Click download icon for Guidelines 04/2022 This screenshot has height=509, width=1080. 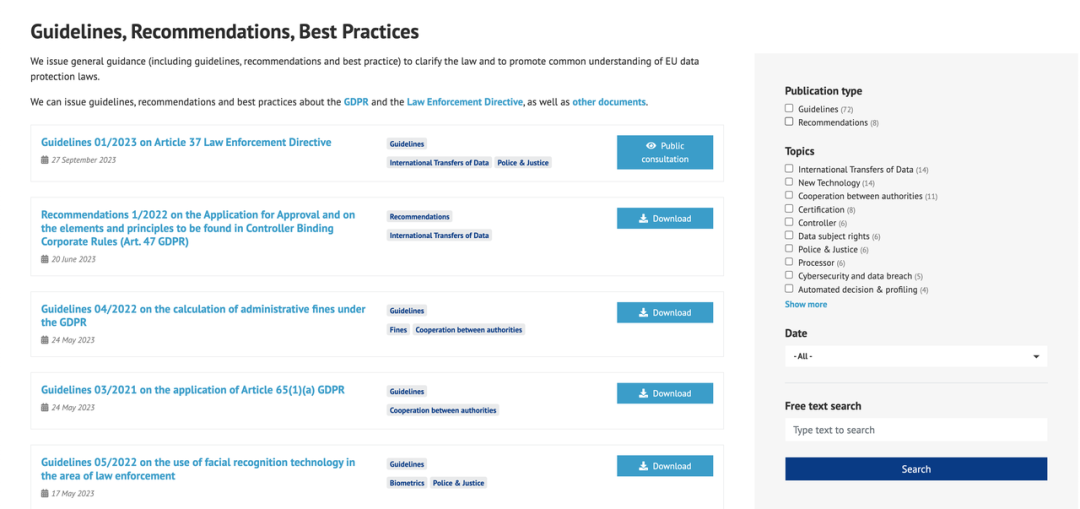tap(643, 313)
